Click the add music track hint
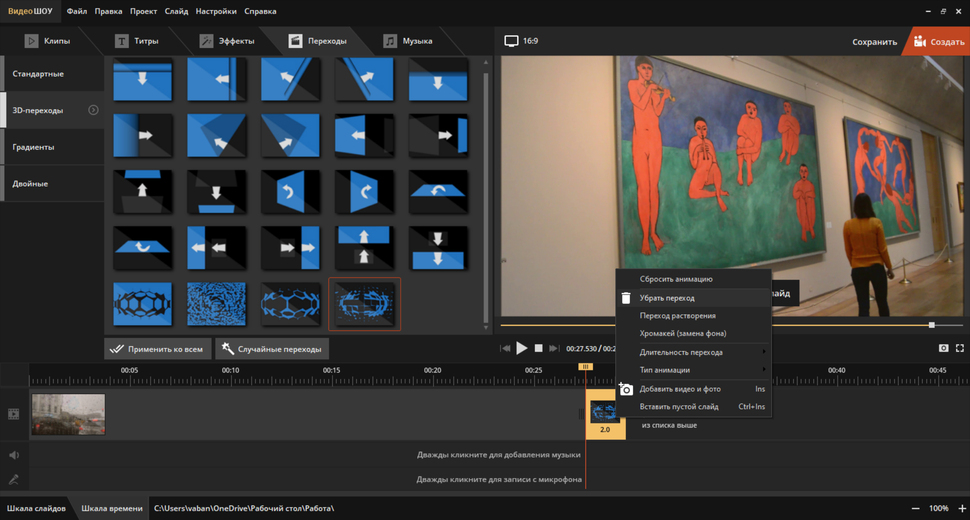Image resolution: width=970 pixels, height=520 pixels. point(498,454)
